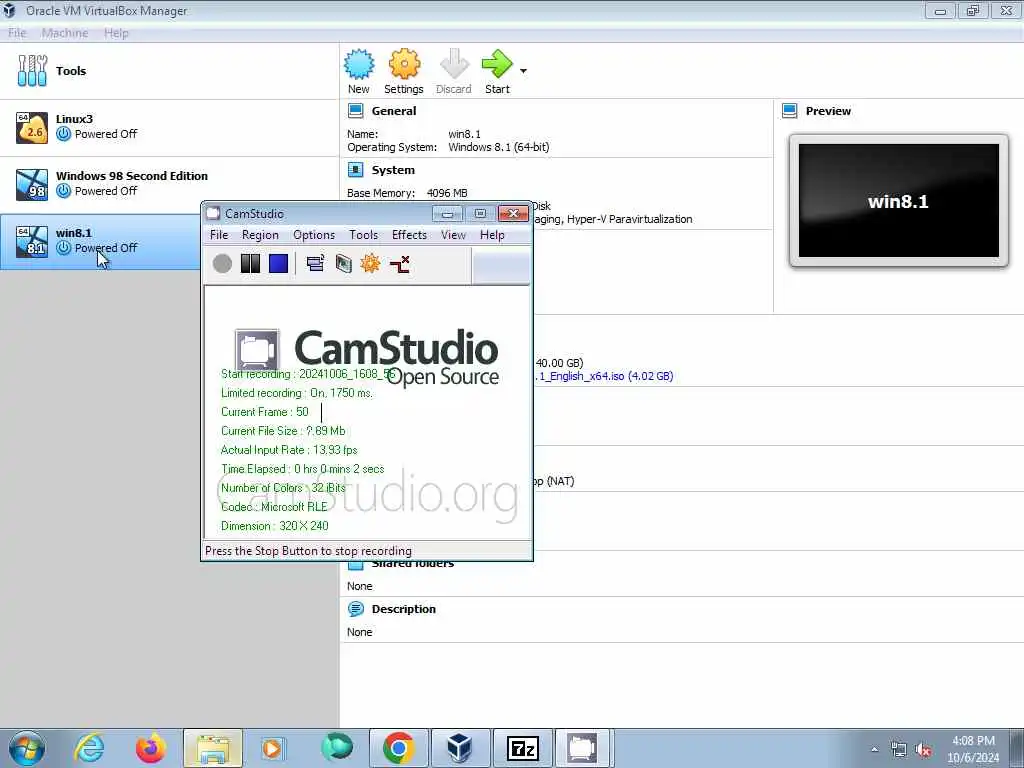Image resolution: width=1024 pixels, height=768 pixels.
Task: Click the Codec : Microsoft RLE line
Action: (x=274, y=507)
